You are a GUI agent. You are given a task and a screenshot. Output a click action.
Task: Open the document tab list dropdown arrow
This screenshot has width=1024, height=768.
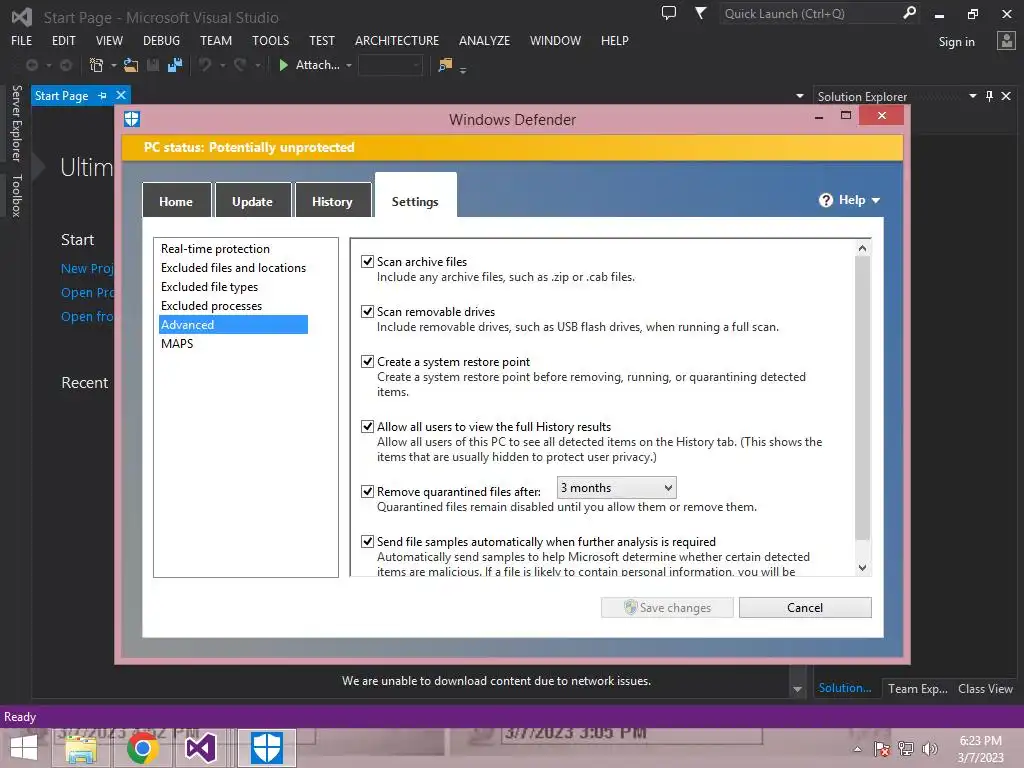(x=799, y=96)
